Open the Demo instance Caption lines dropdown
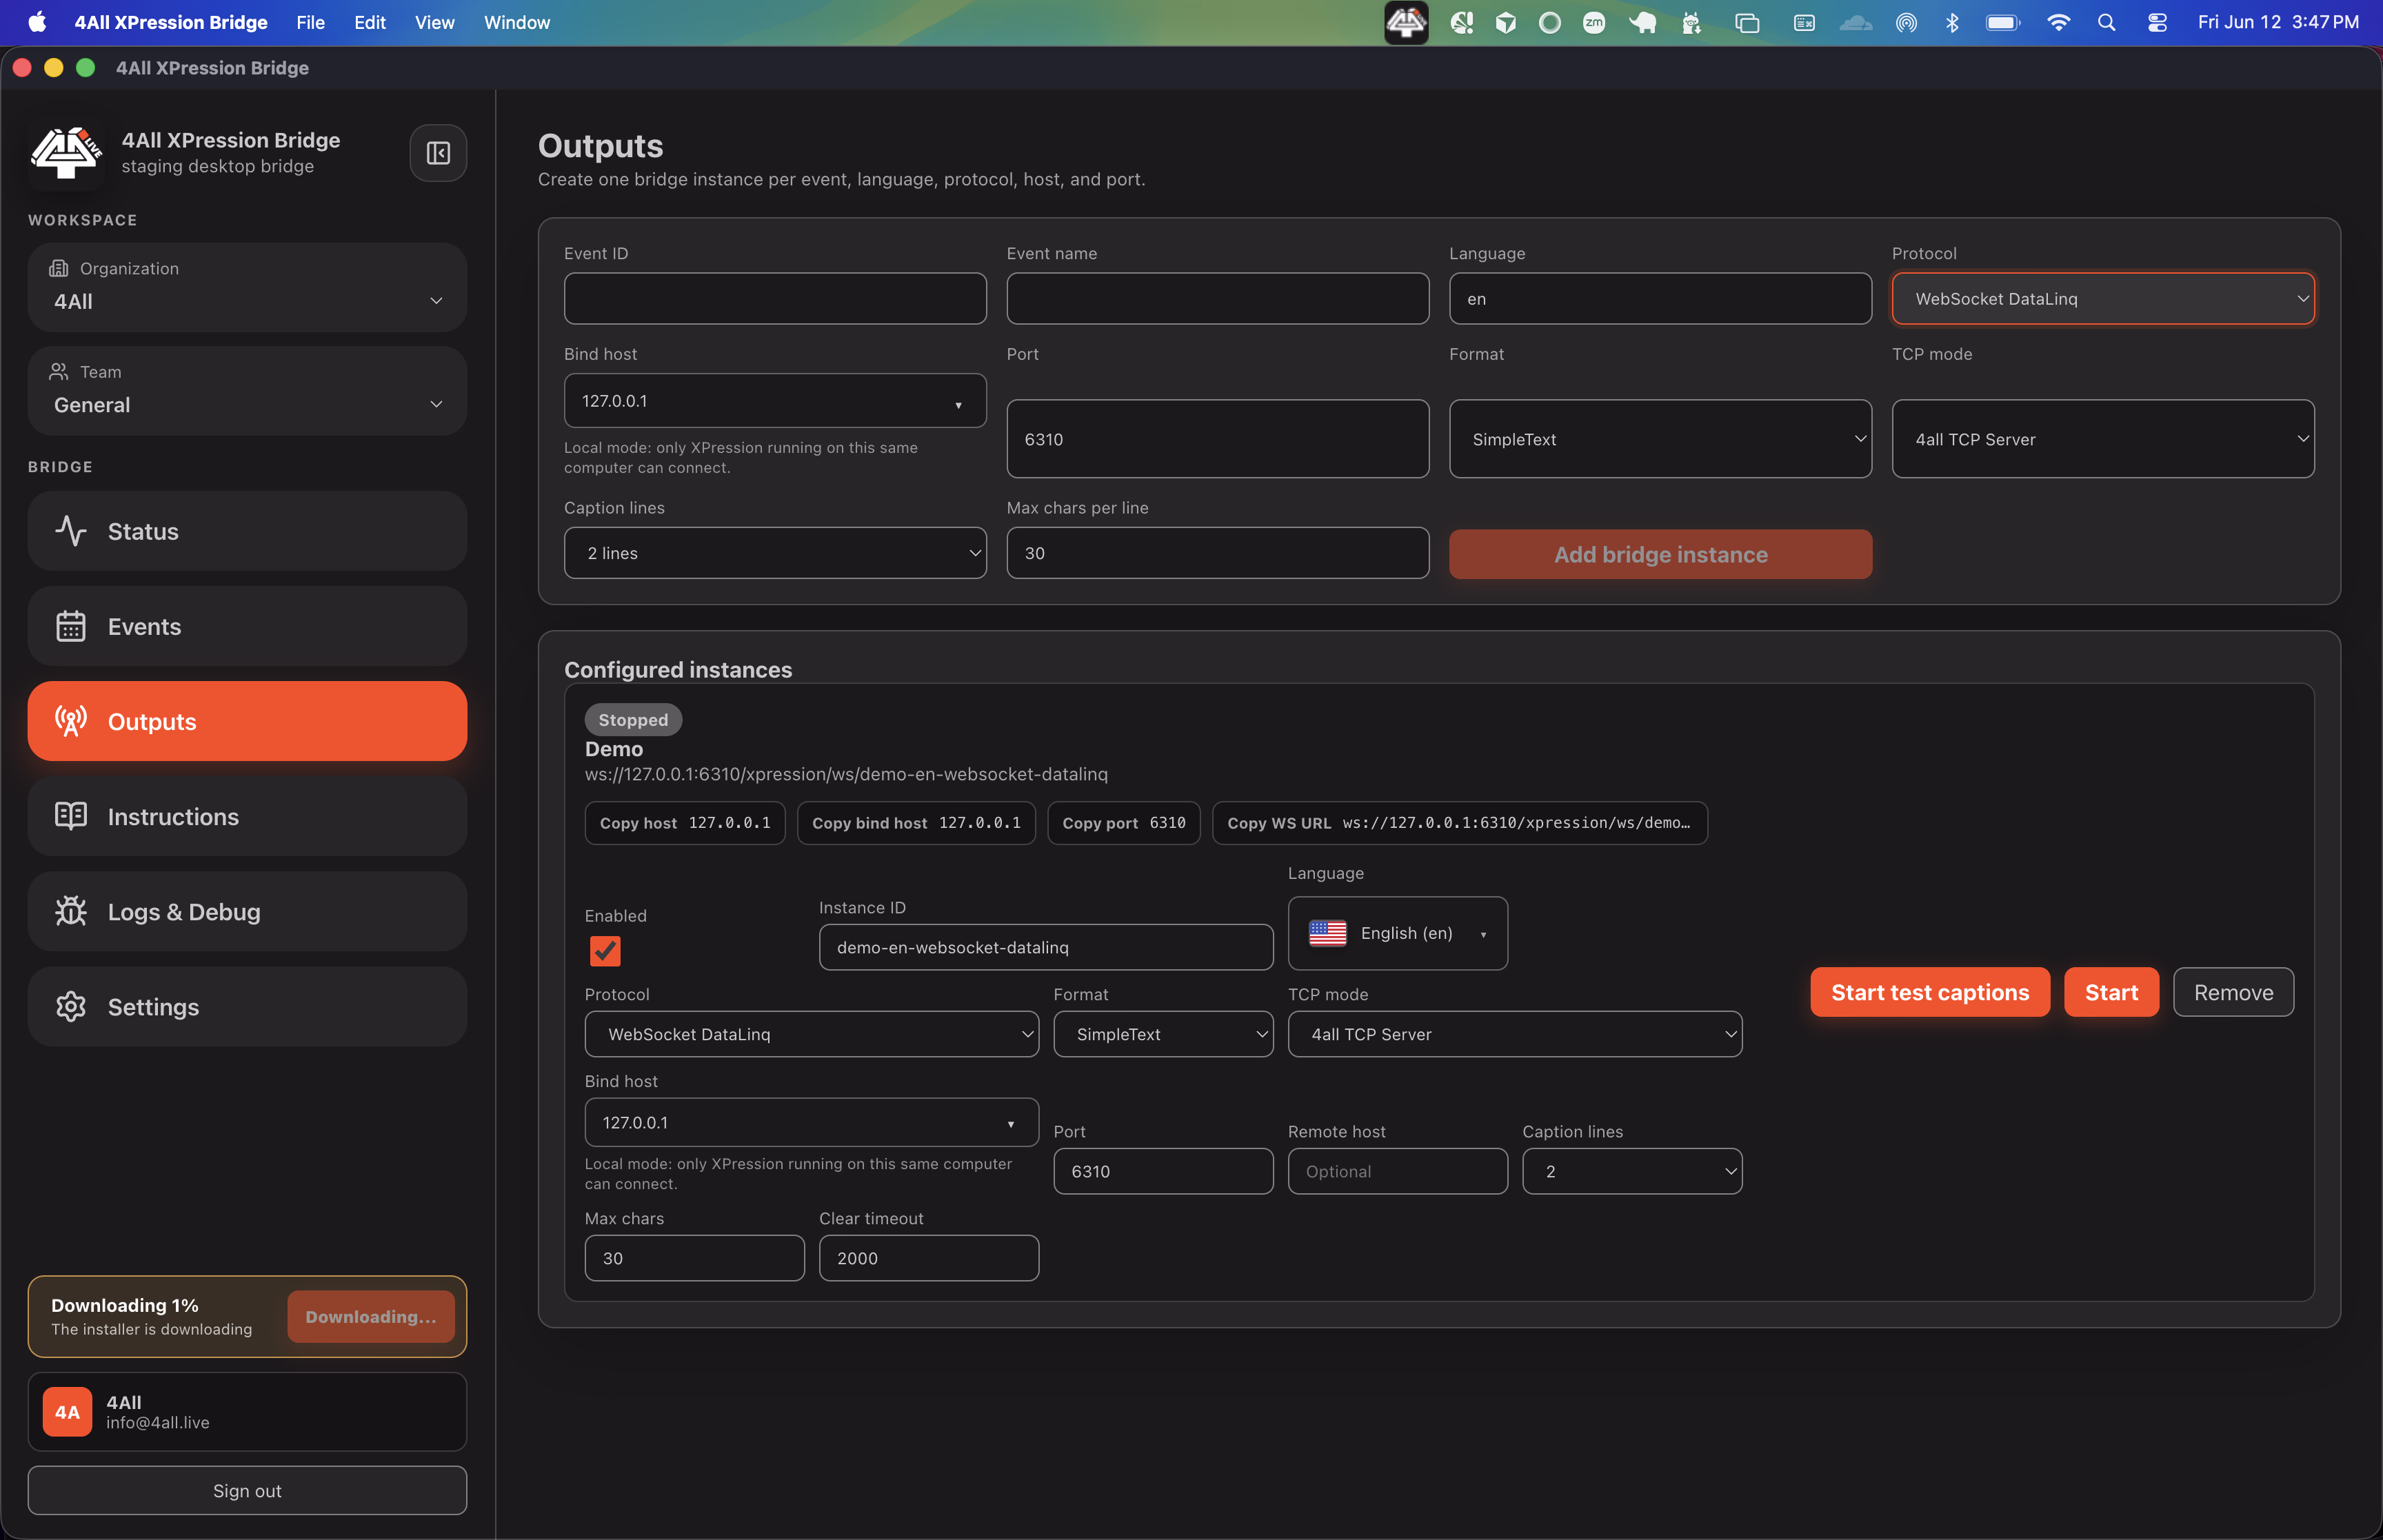 click(1632, 1171)
